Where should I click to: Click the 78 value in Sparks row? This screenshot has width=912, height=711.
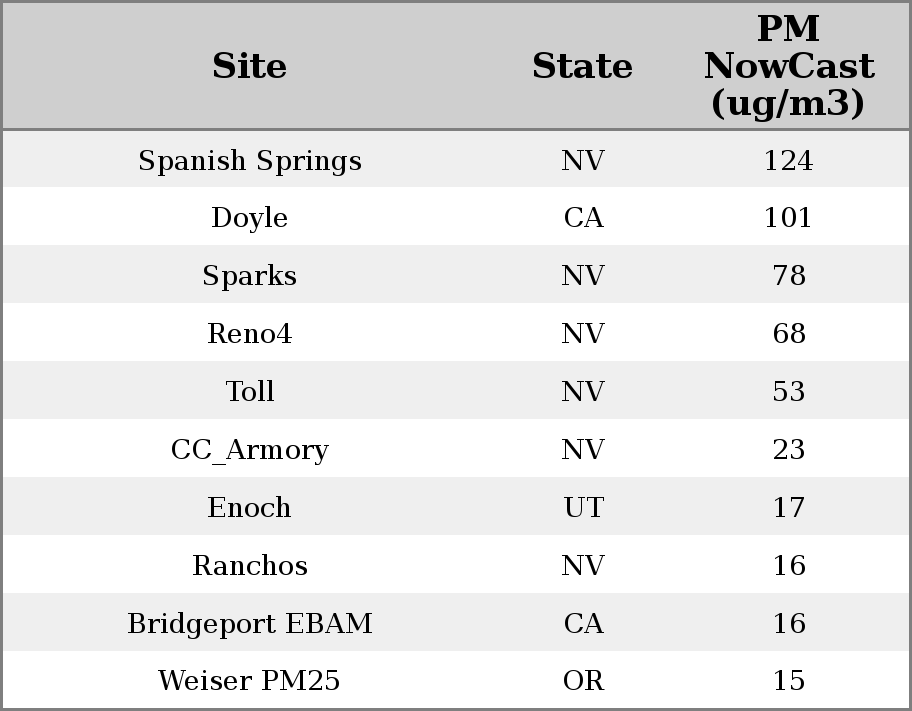click(x=788, y=276)
